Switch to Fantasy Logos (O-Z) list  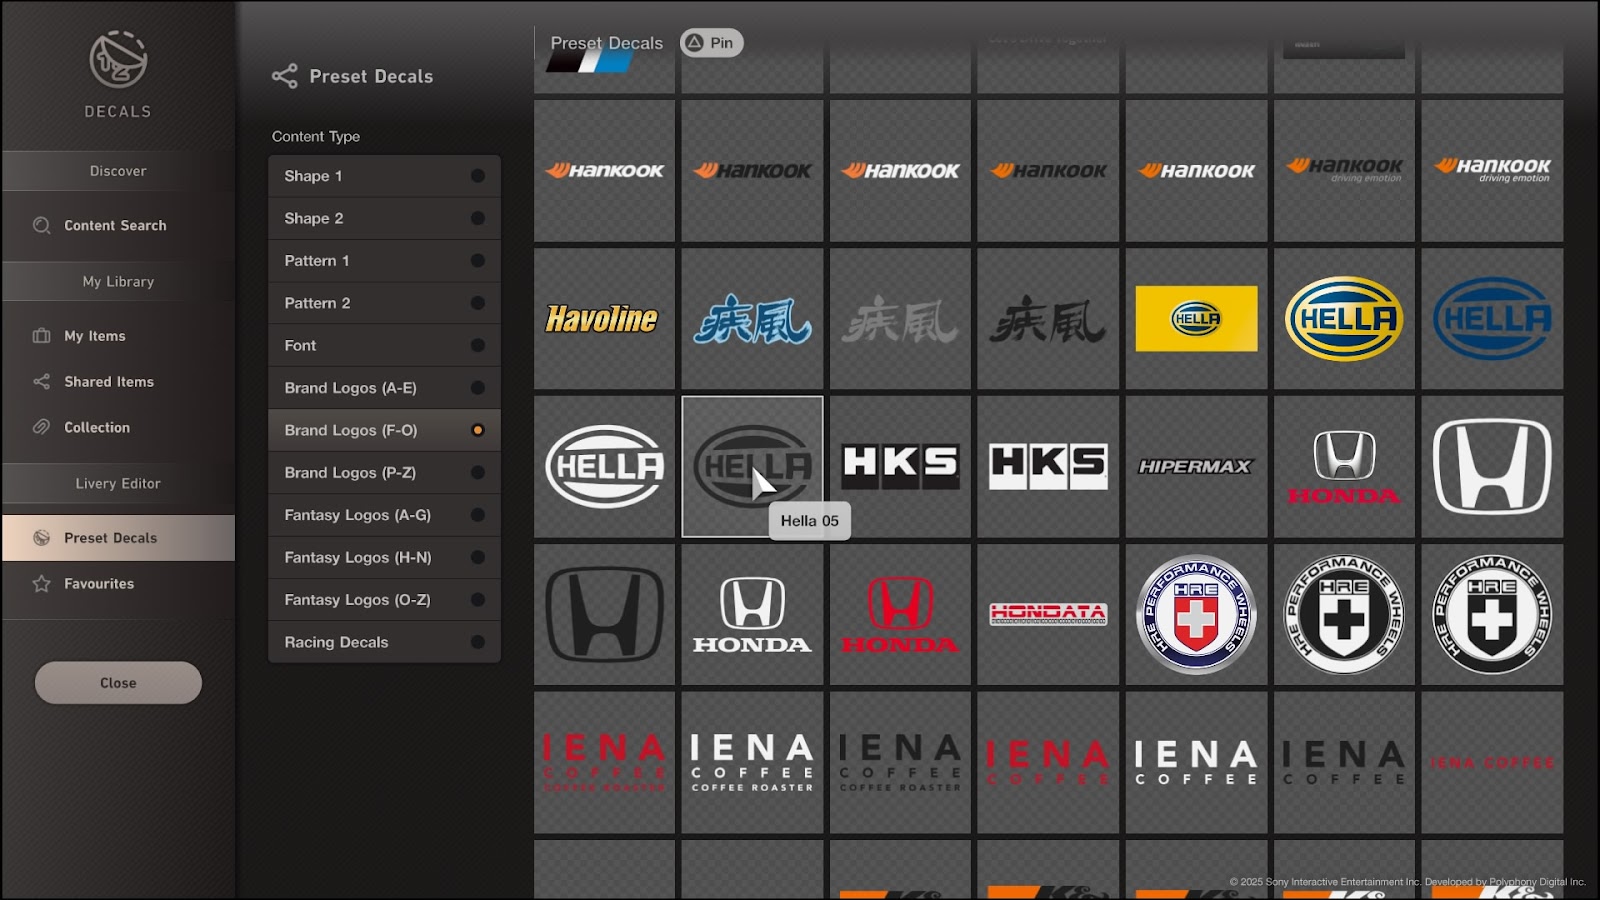(384, 600)
